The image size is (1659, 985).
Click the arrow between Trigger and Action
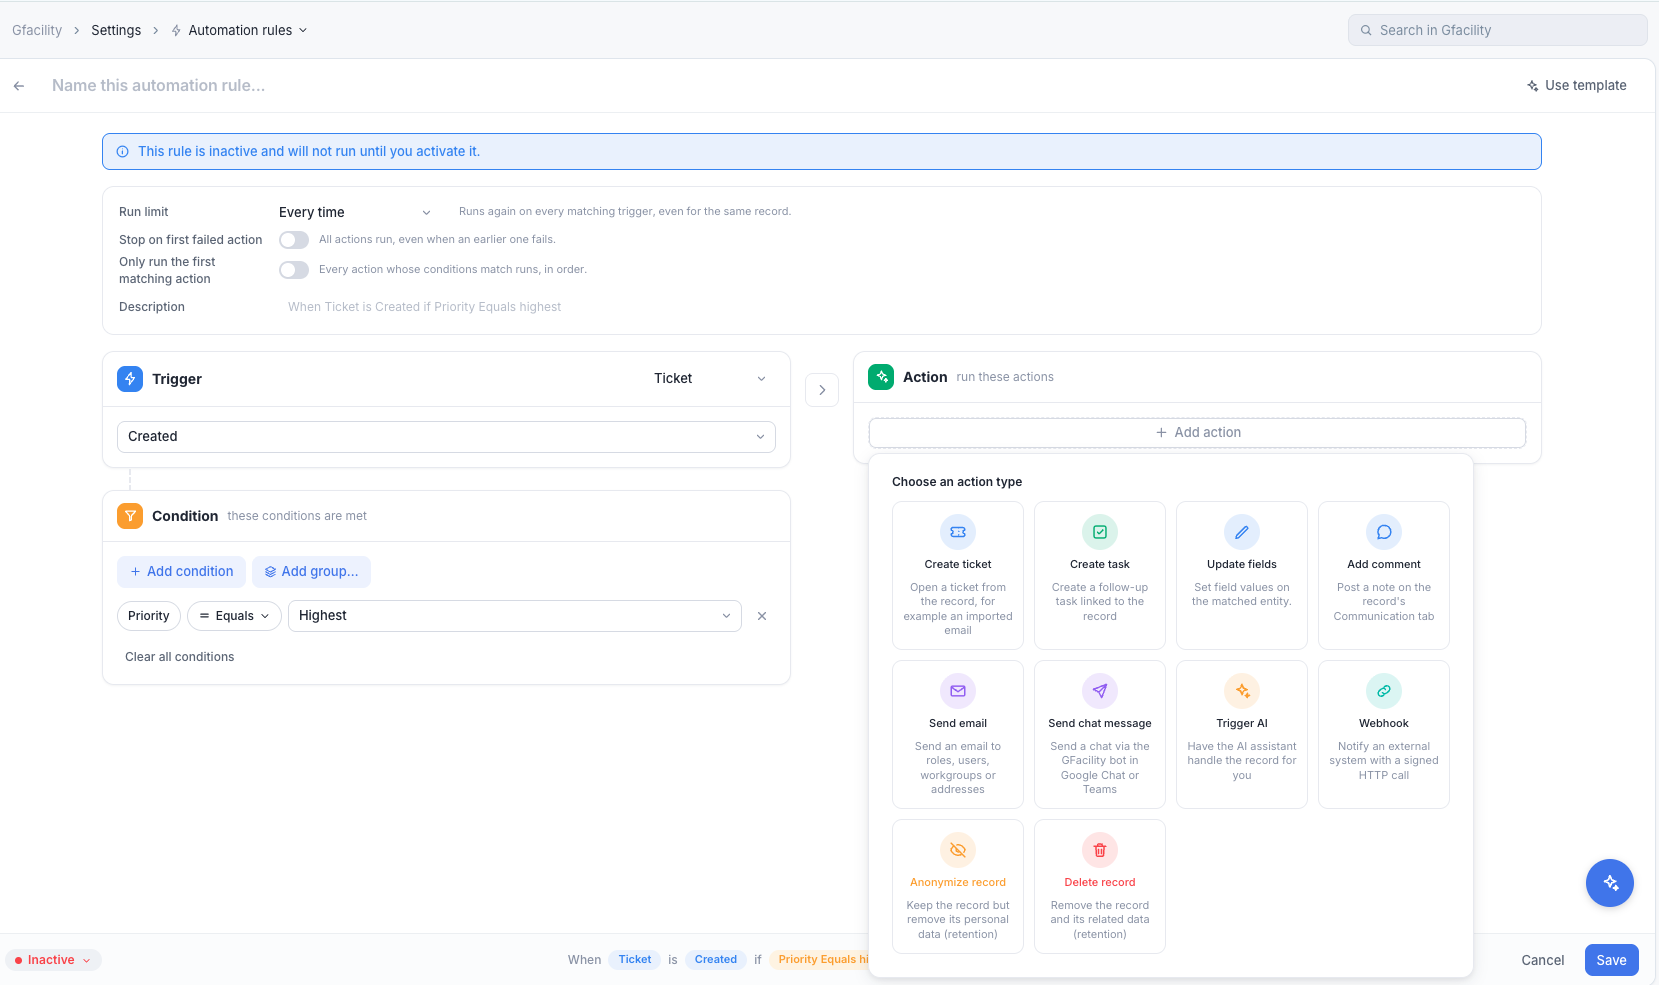[x=822, y=390]
